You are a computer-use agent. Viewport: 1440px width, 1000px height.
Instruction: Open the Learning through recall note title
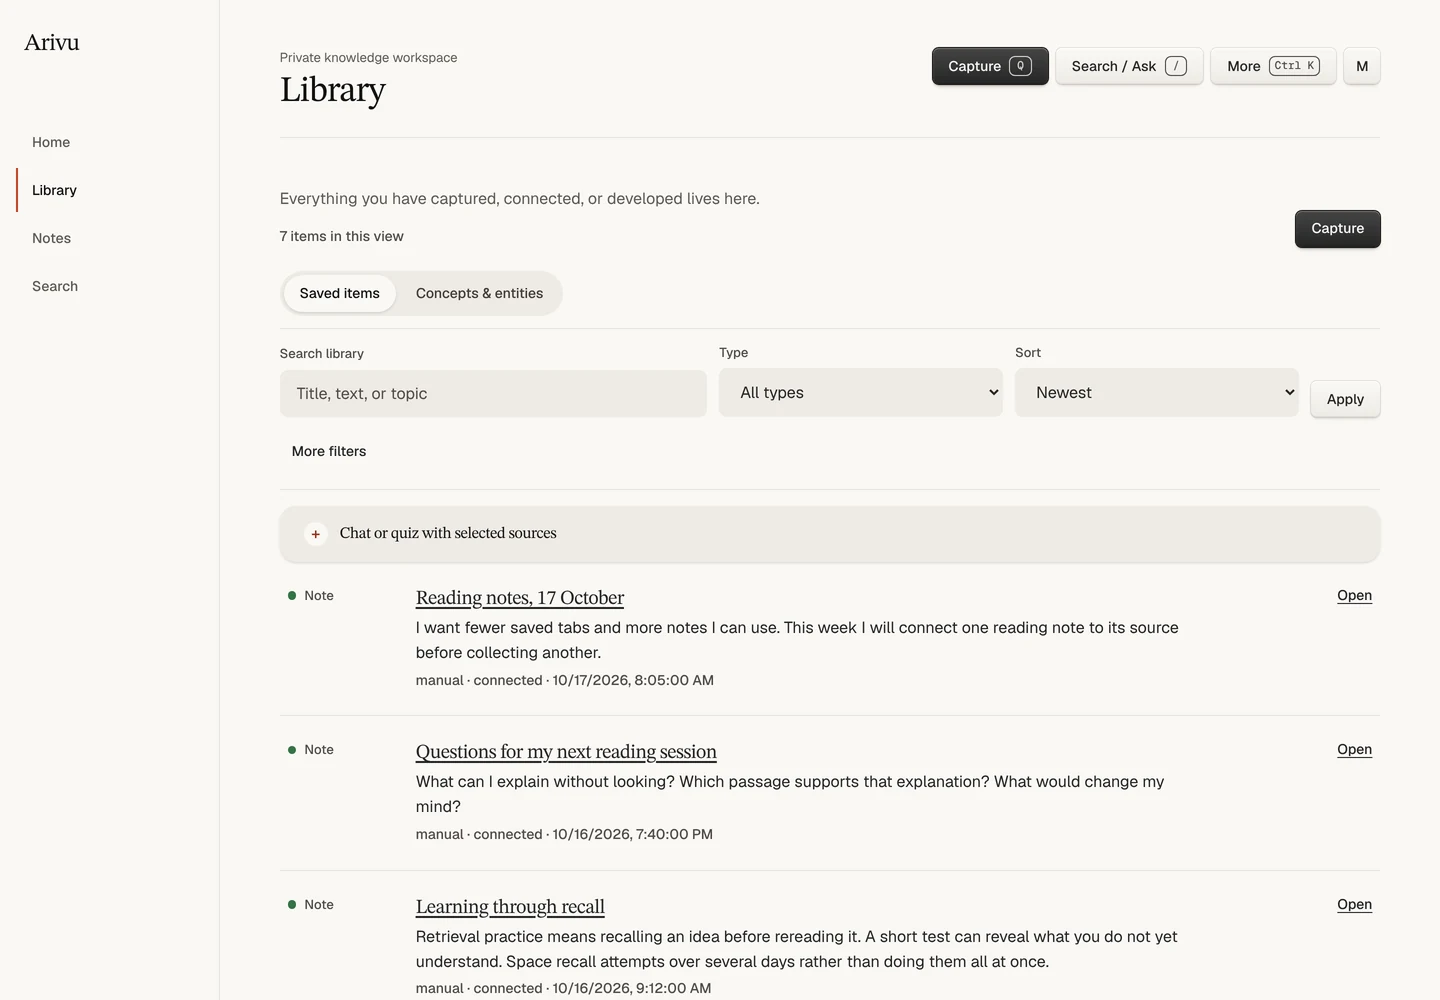(x=510, y=907)
